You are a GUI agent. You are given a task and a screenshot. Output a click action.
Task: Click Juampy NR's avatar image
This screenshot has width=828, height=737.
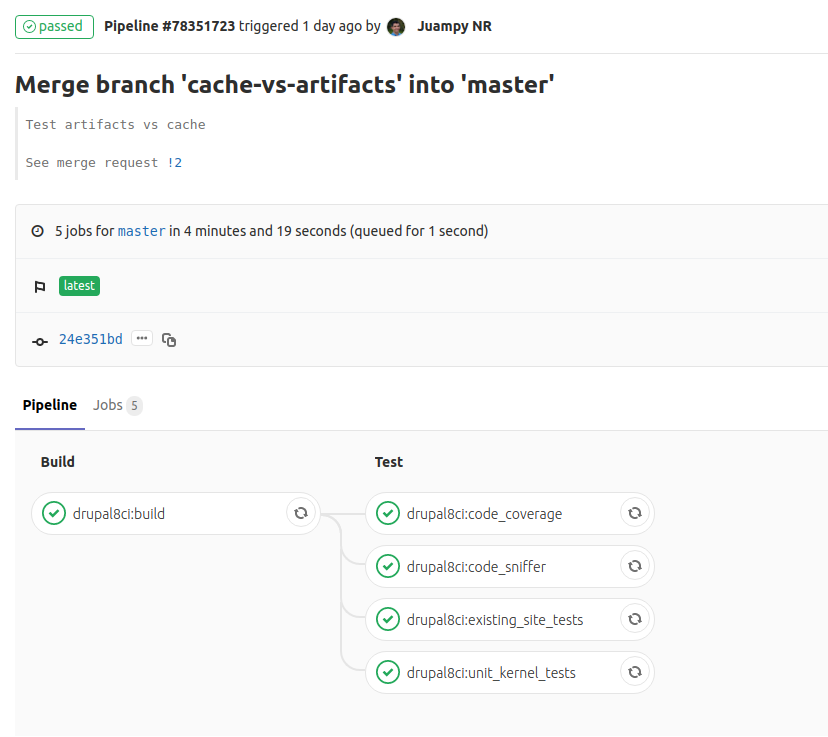[x=396, y=26]
